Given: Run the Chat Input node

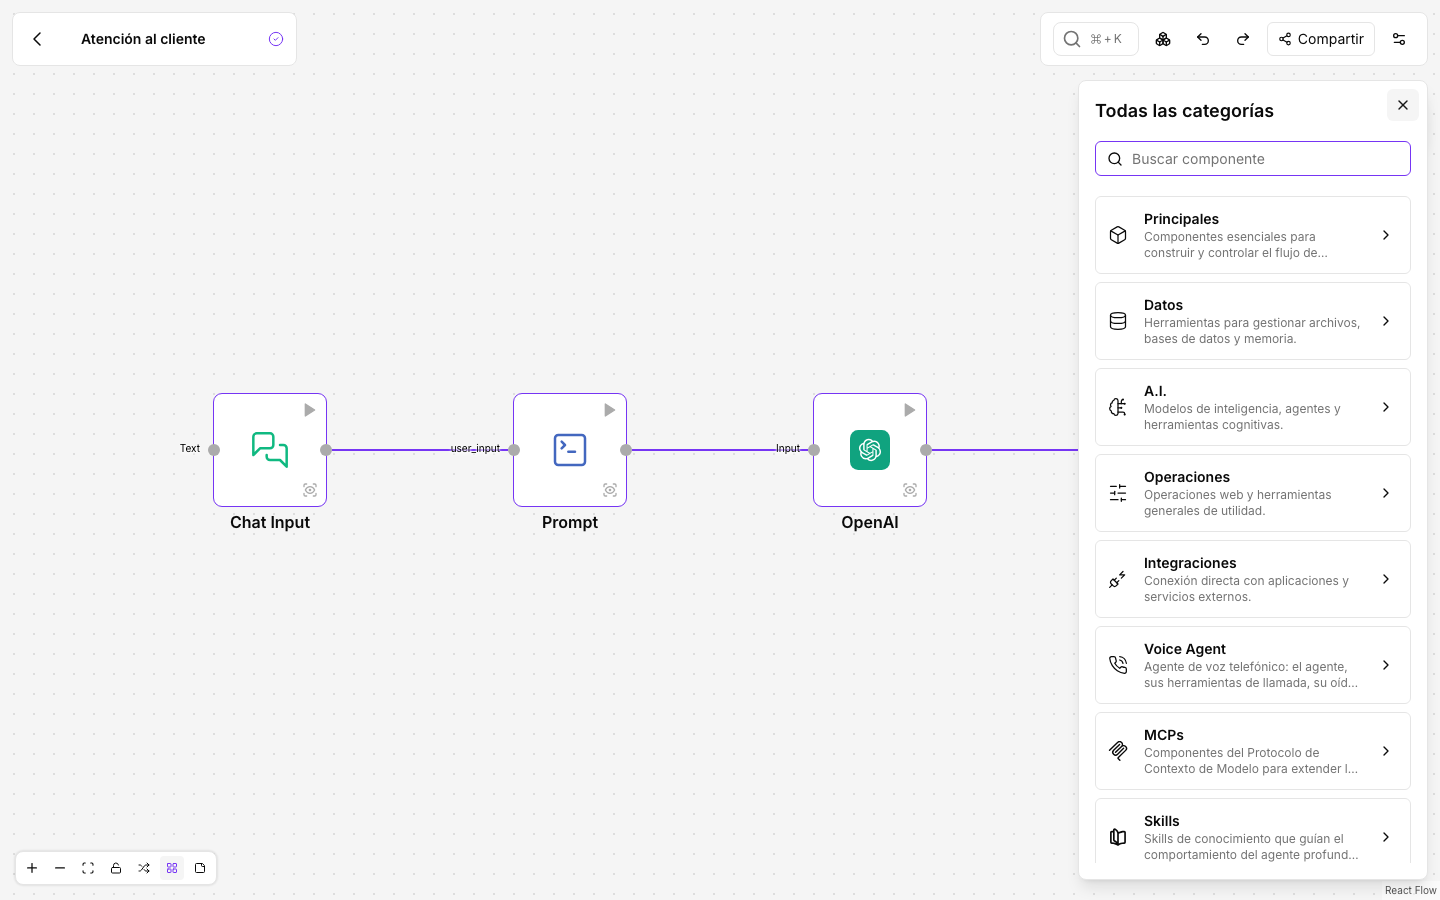Looking at the screenshot, I should pyautogui.click(x=309, y=410).
